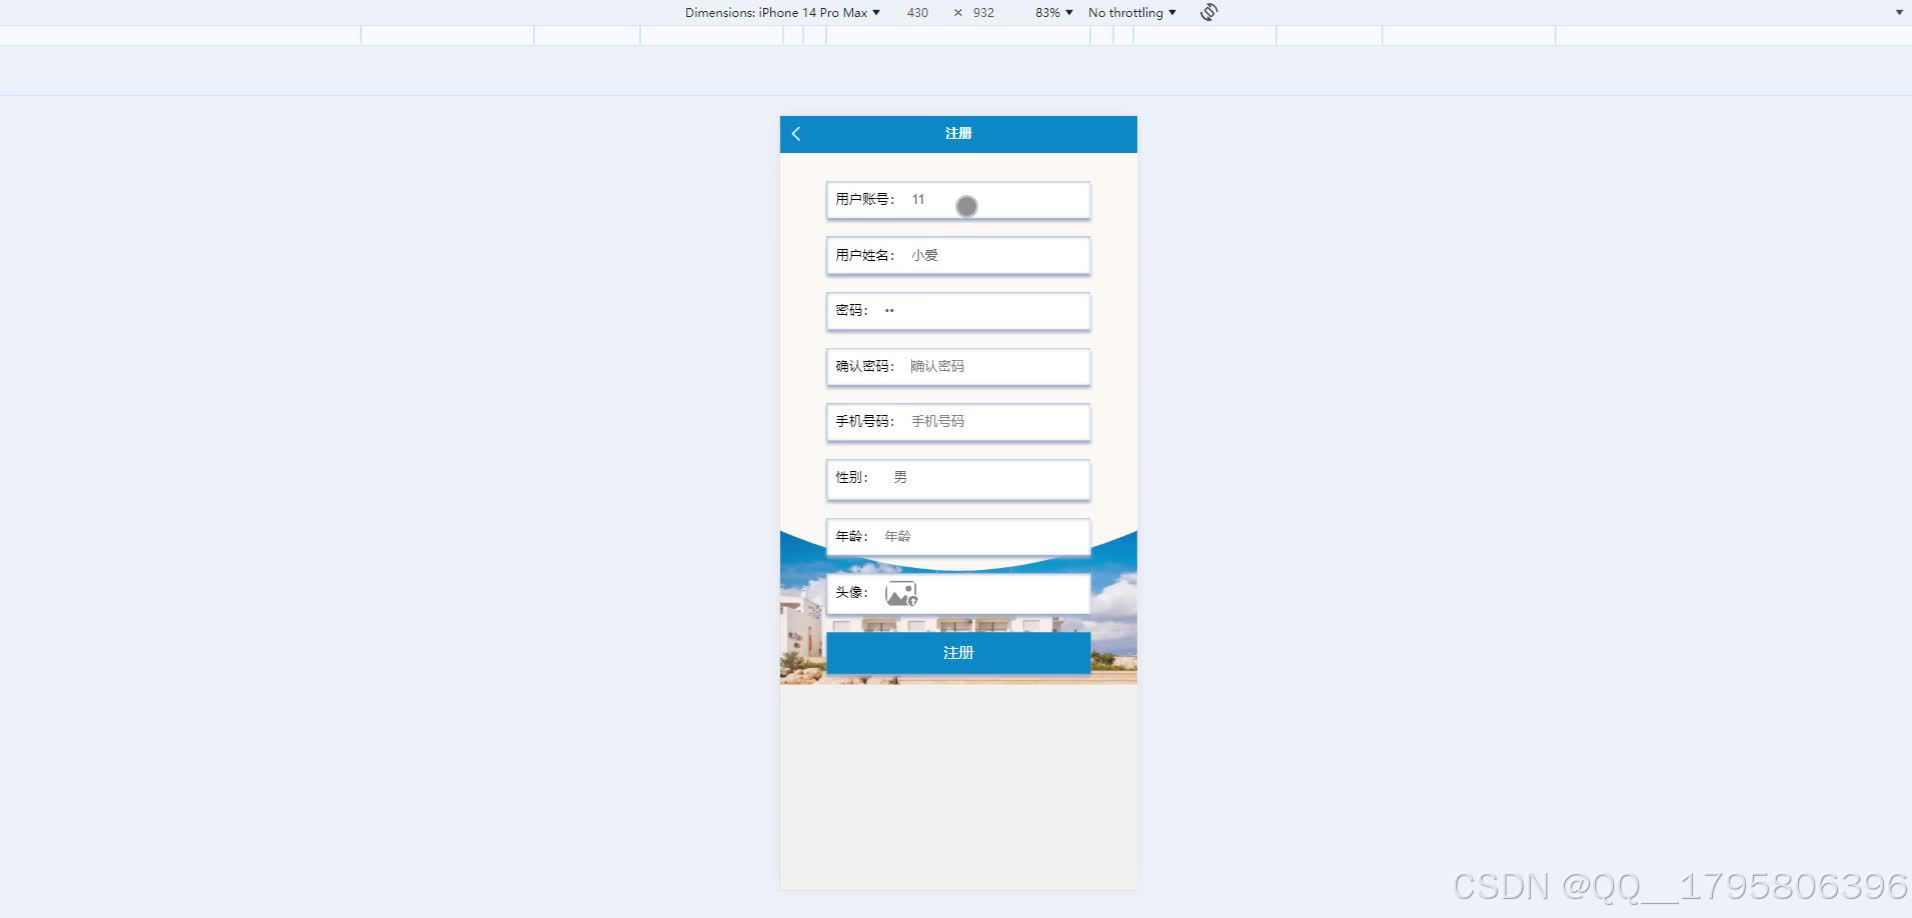This screenshot has height=918, width=1912.
Task: Click the overflow chevron at toolbar far right
Action: point(1898,12)
